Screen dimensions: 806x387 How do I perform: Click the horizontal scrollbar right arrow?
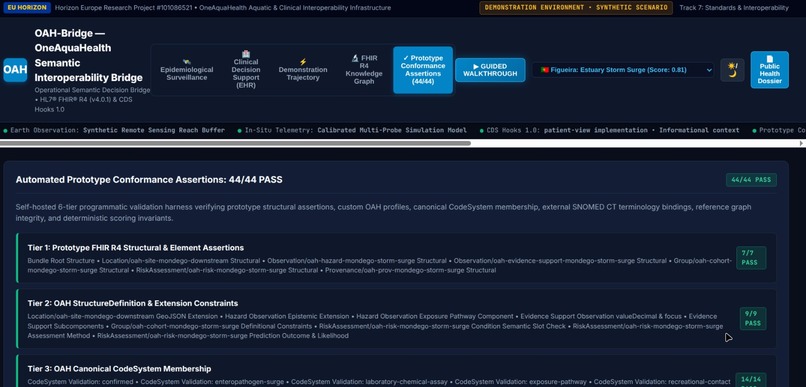pyautogui.click(x=802, y=143)
